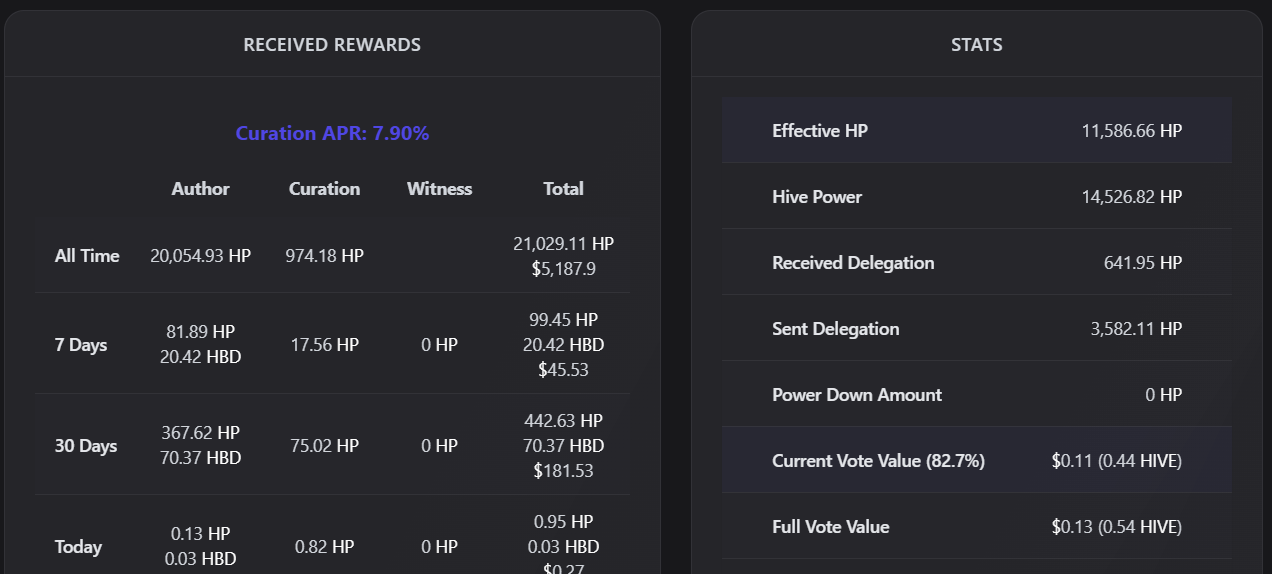This screenshot has width=1272, height=574.
Task: Click the Effective HP stat label
Action: click(x=820, y=131)
